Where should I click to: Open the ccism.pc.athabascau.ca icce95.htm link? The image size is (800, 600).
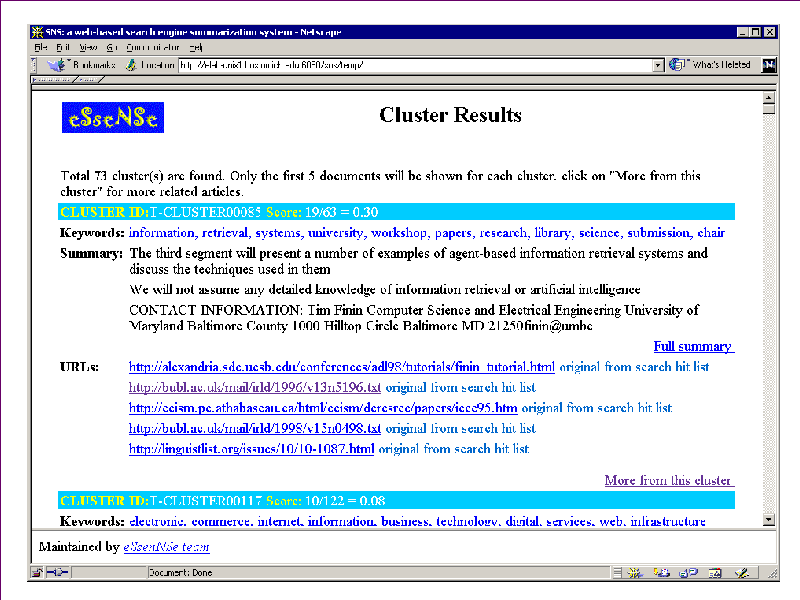(323, 408)
